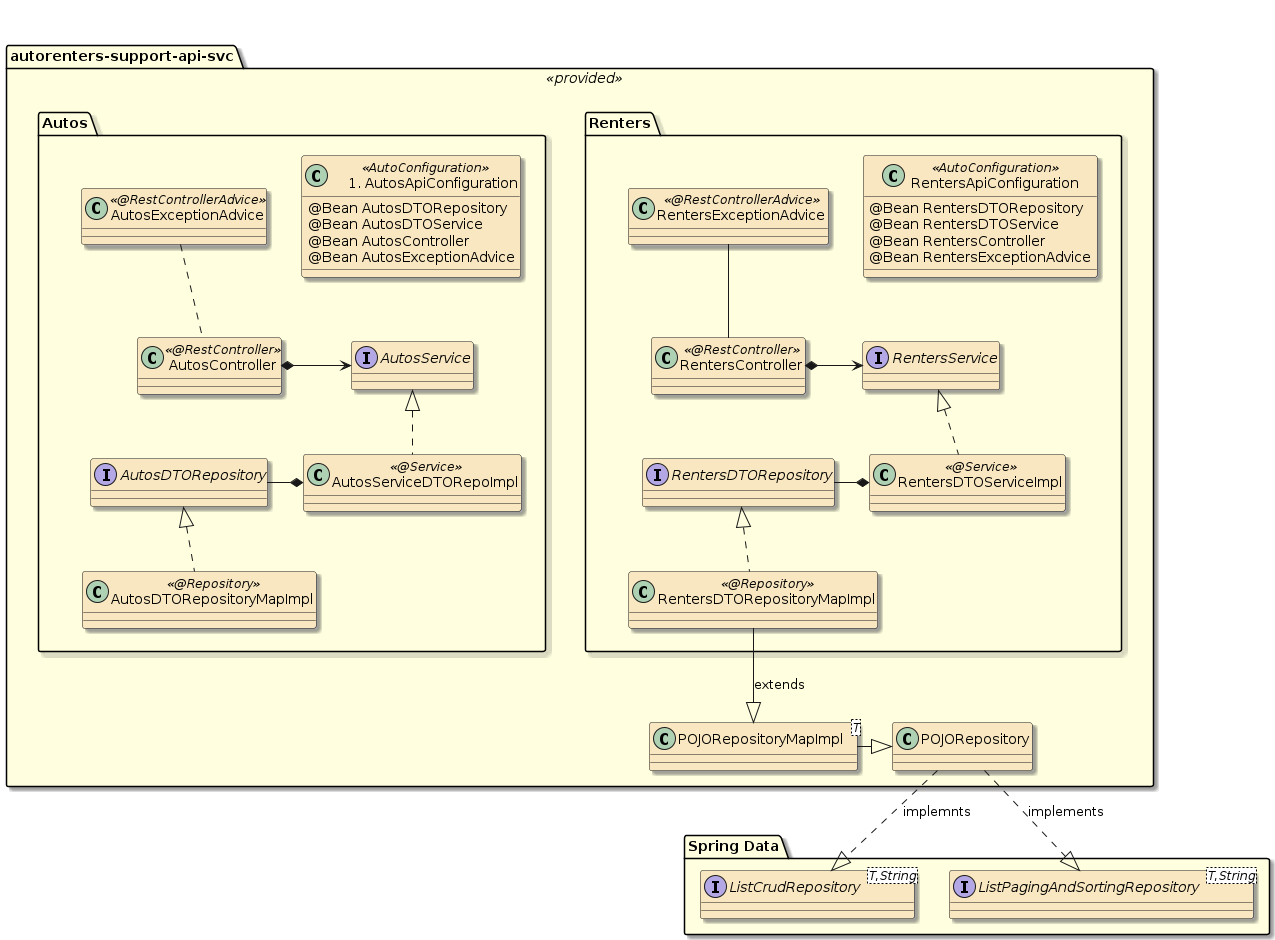Click the class icon of RentersController

(x=667, y=357)
